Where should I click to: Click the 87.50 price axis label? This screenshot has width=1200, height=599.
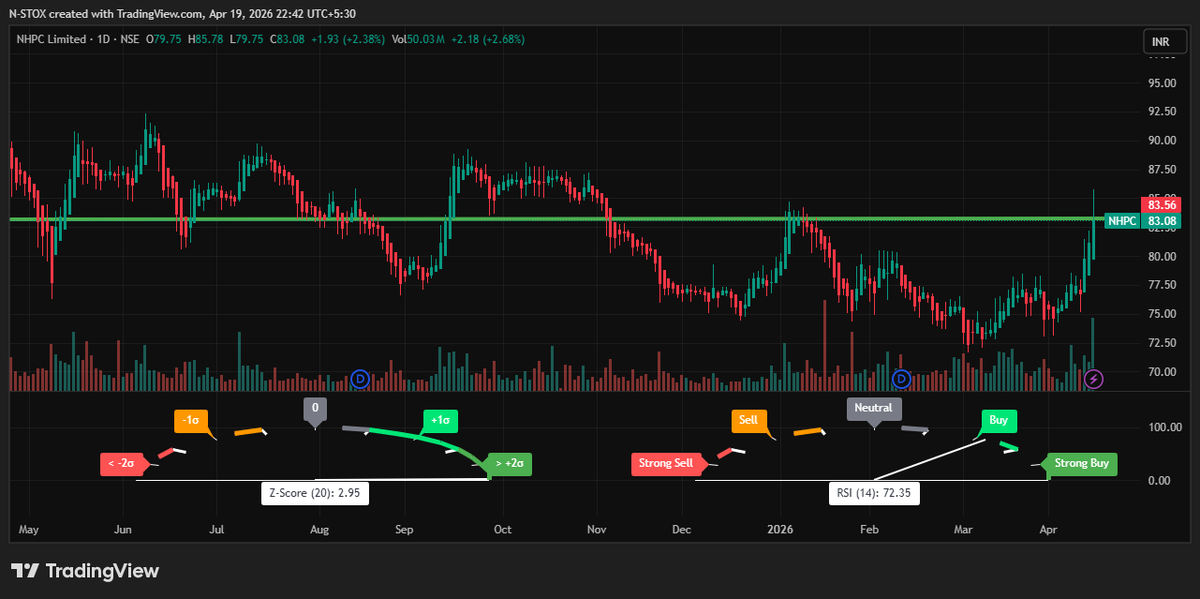1160,169
